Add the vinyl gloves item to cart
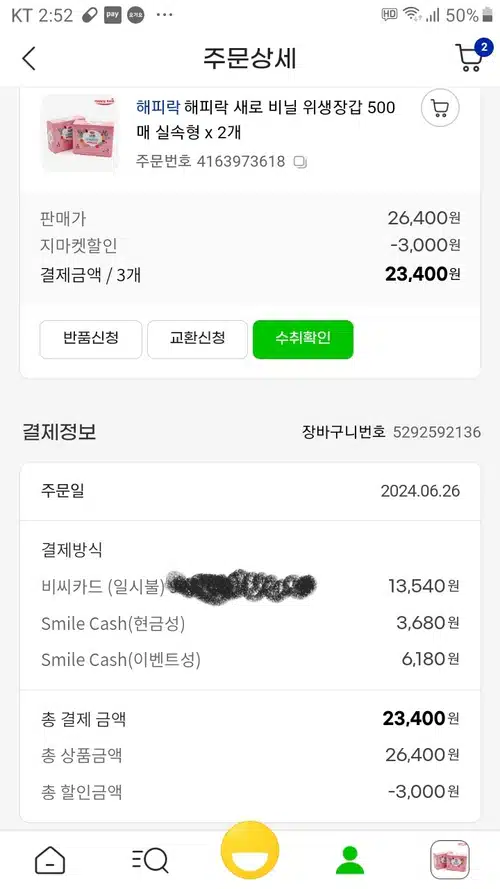The height and width of the screenshot is (889, 500). (440, 108)
